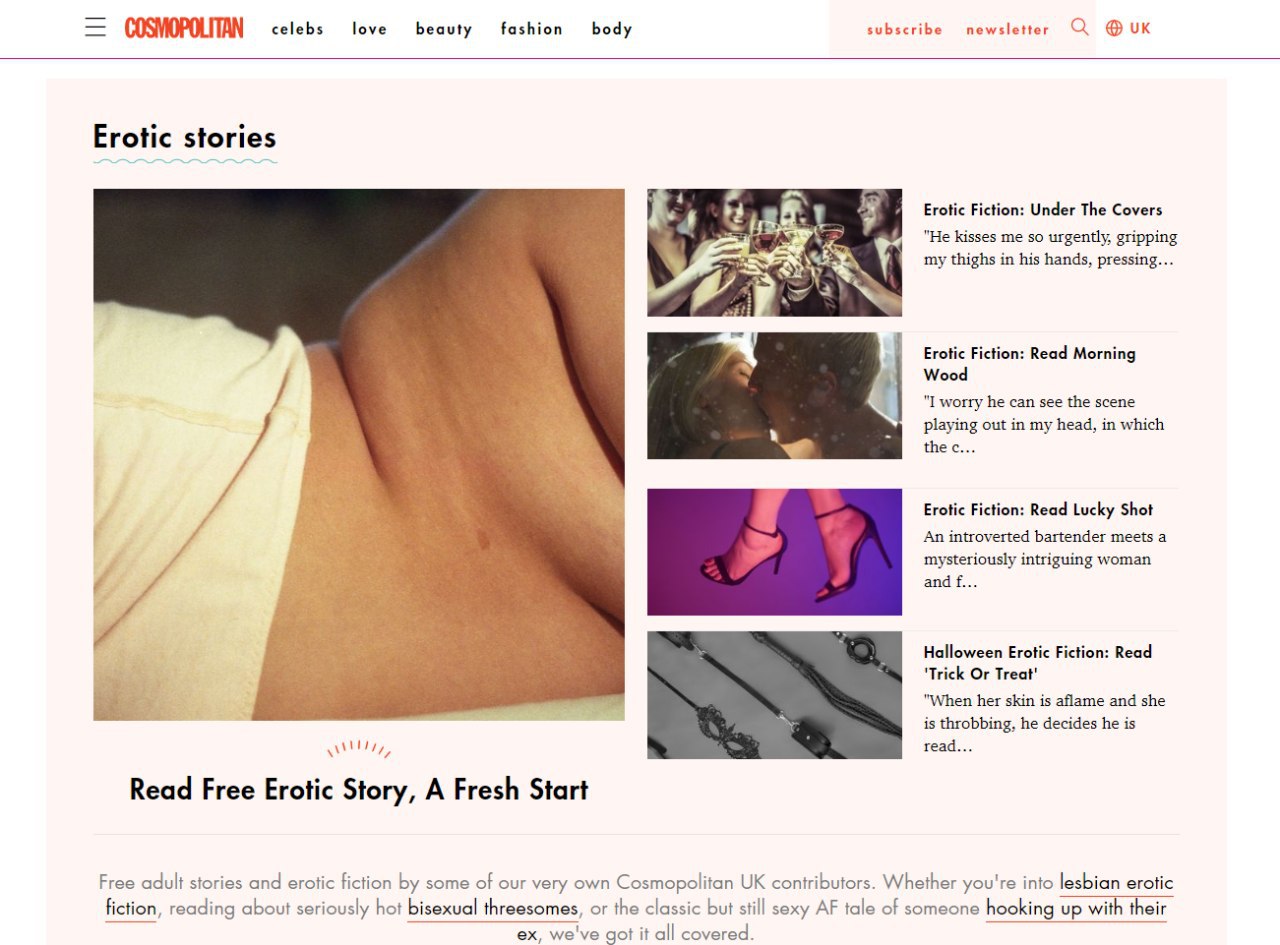The image size is (1280, 945).
Task: Open A Fresh Start featured image
Action: pyautogui.click(x=359, y=455)
